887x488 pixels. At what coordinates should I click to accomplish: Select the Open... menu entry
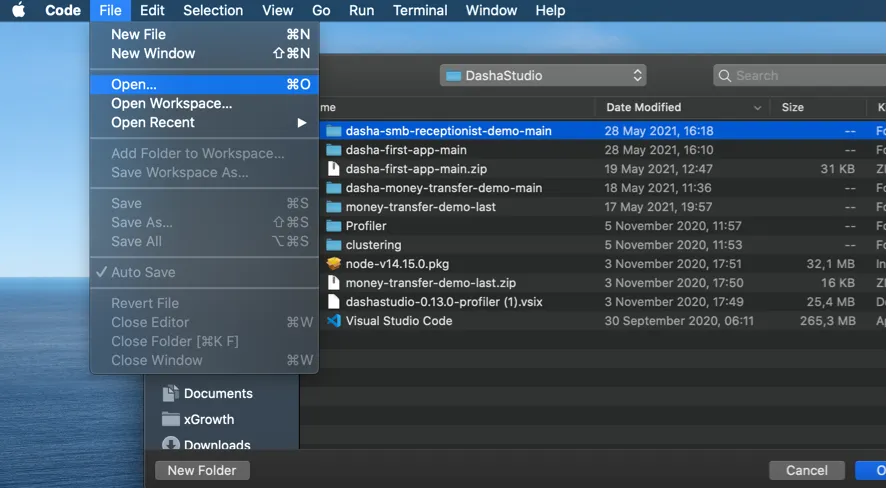pos(204,84)
